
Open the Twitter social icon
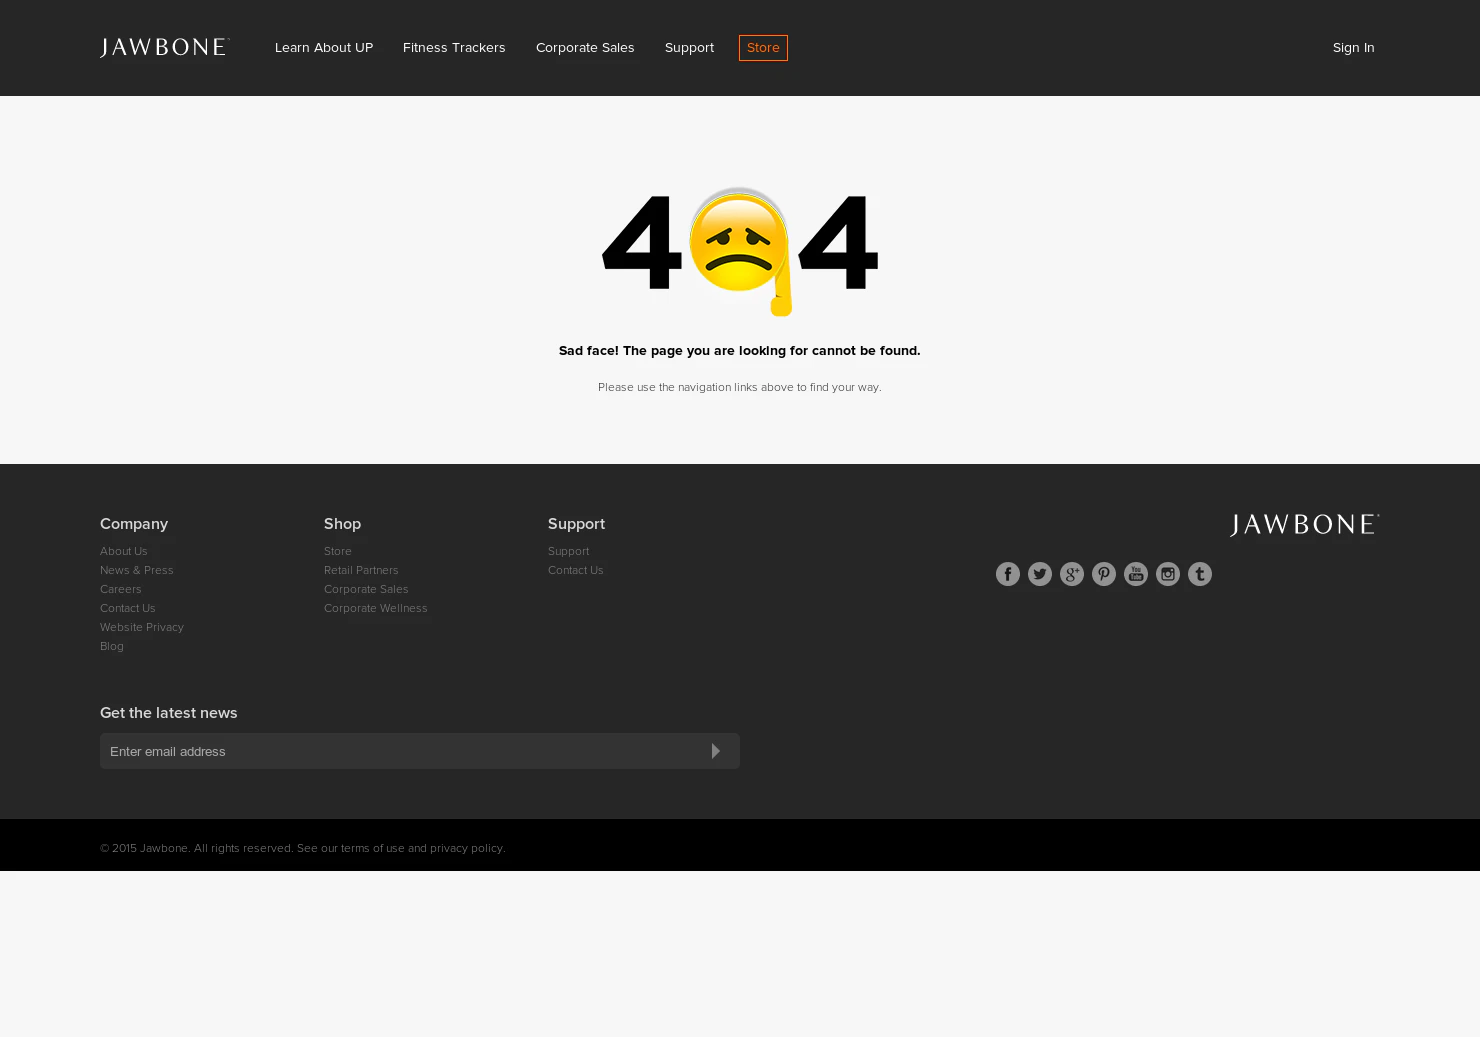click(1040, 574)
